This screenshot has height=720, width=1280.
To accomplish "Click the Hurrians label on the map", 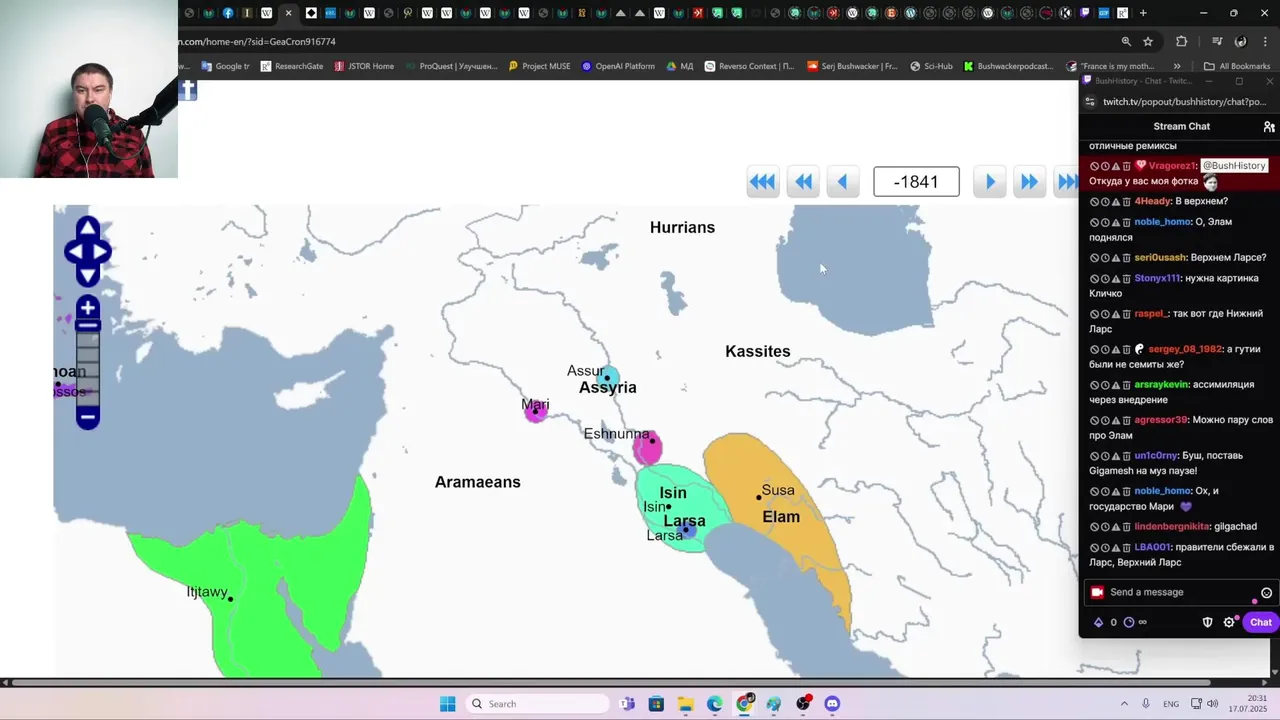I will pyautogui.click(x=682, y=227).
